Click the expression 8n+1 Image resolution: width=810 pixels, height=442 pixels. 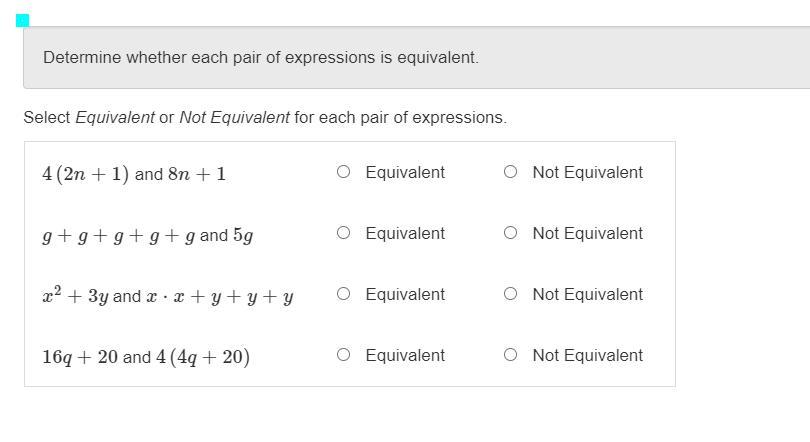coord(197,174)
